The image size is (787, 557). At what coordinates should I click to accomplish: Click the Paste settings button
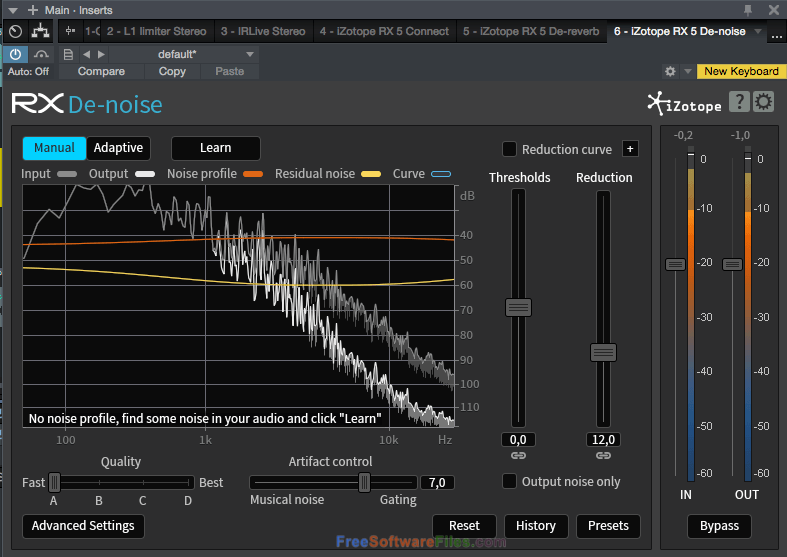(229, 71)
